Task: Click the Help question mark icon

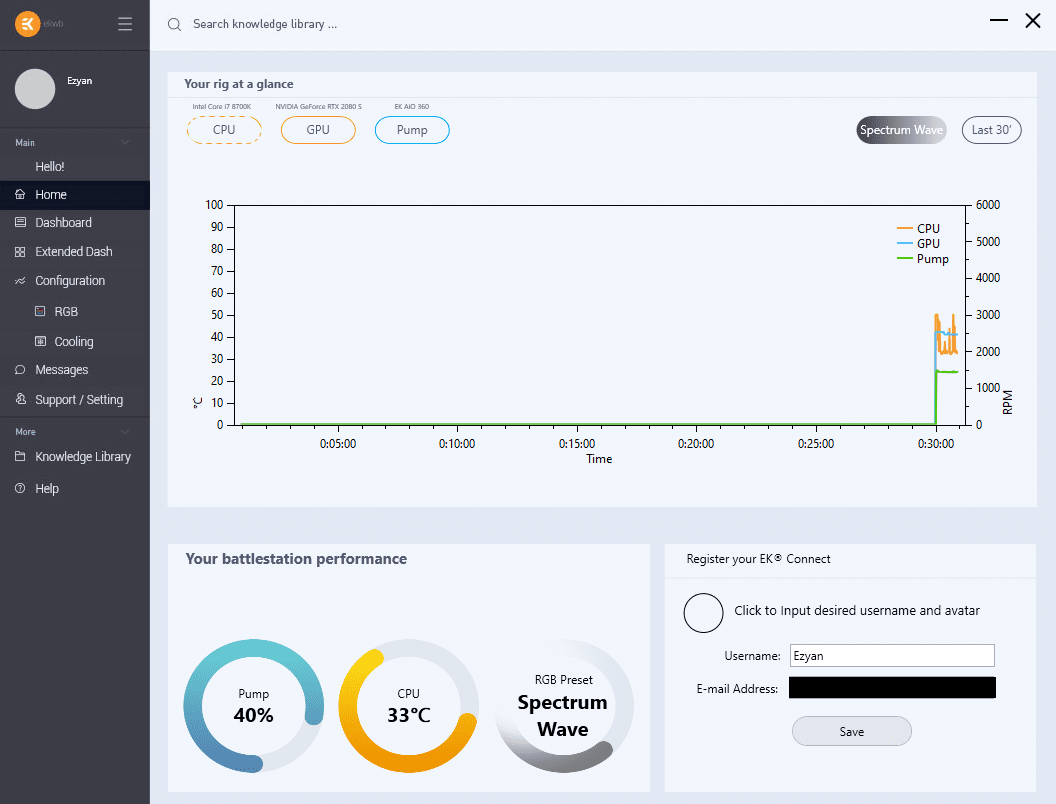Action: click(20, 488)
